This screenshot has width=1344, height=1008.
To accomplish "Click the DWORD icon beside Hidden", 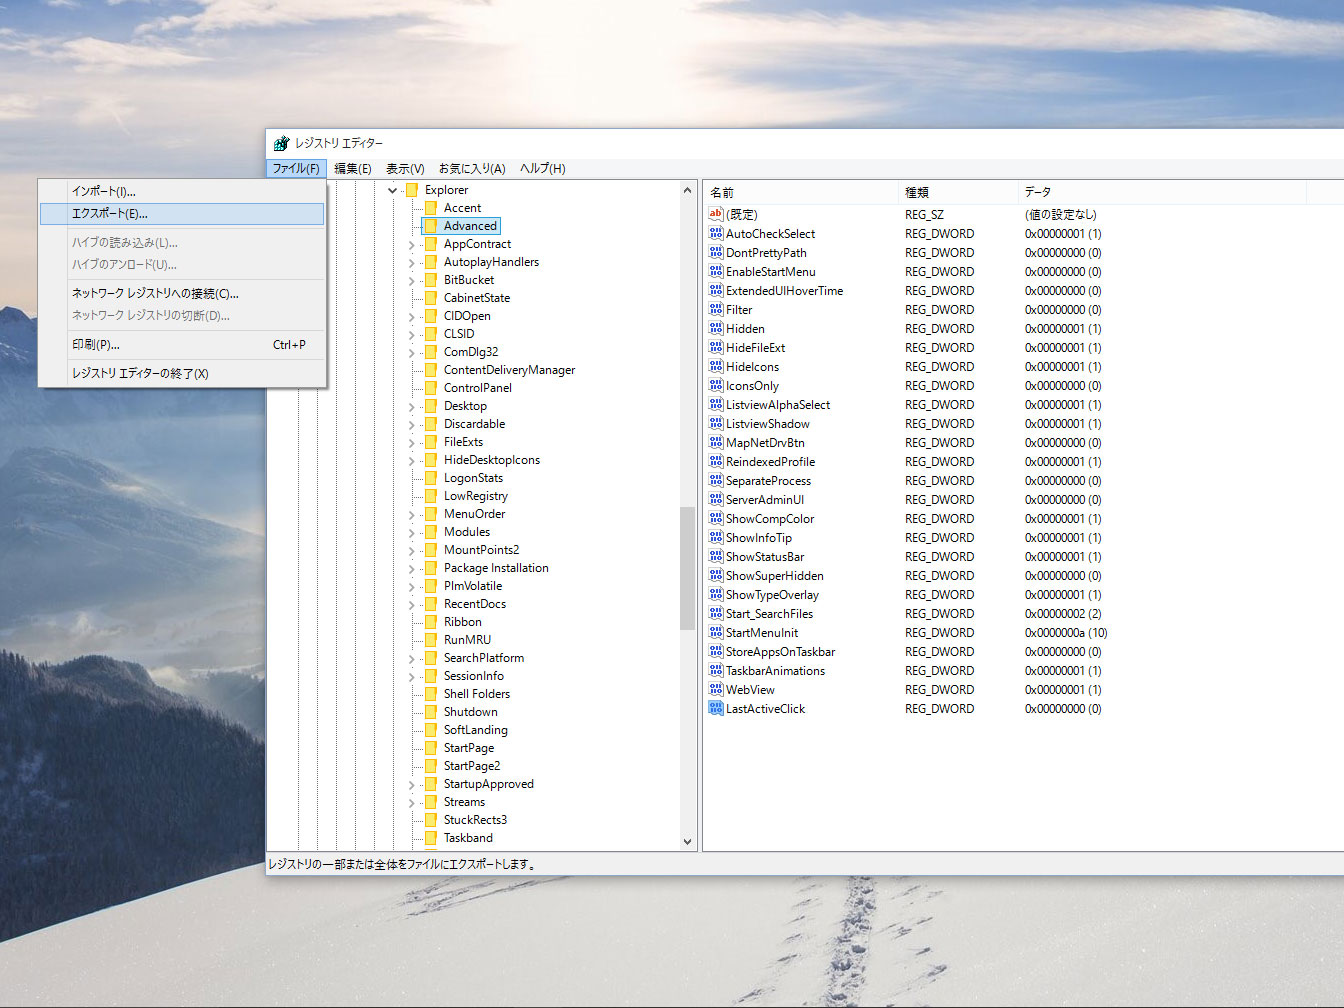I will tap(716, 328).
